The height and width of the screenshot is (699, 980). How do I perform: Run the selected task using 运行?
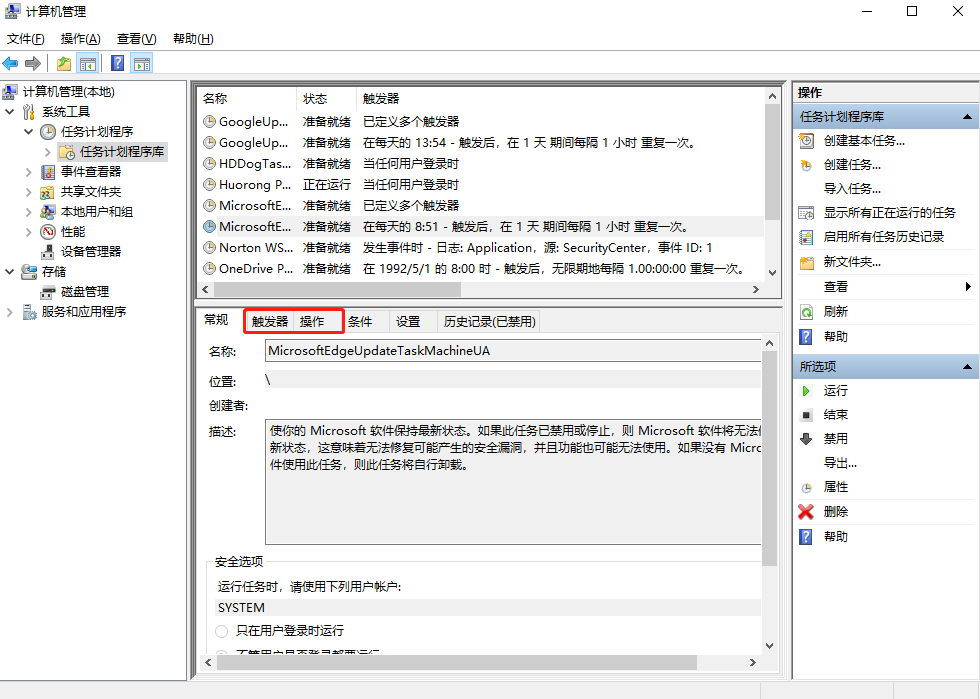(x=834, y=391)
